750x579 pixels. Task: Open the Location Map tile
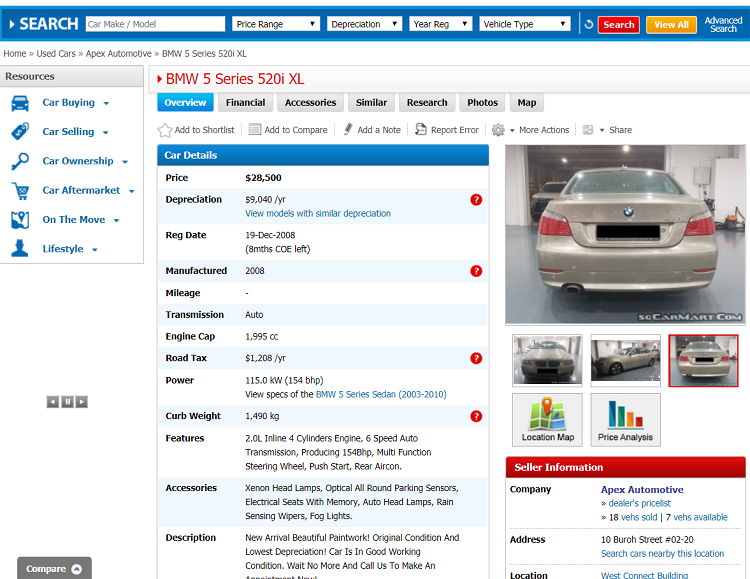[547, 420]
